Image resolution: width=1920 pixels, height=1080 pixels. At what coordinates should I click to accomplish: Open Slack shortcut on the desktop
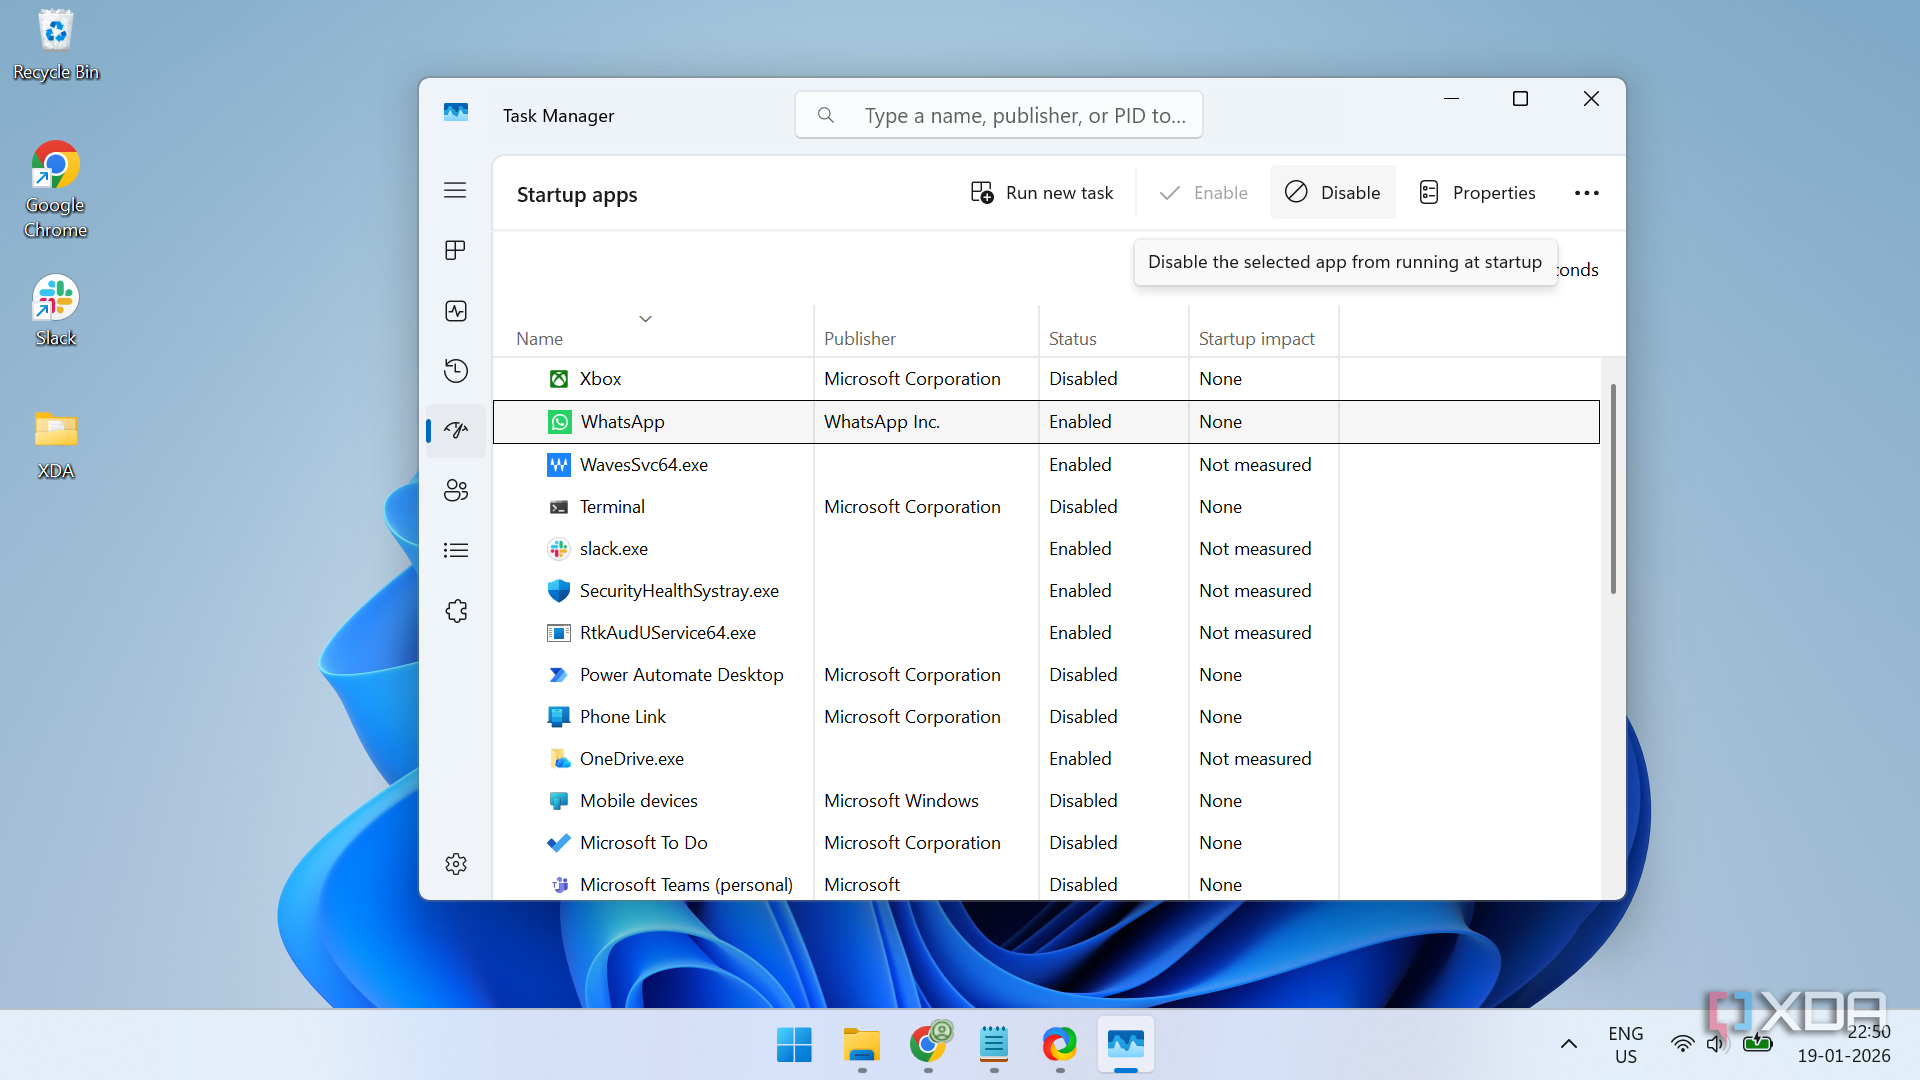coord(55,311)
